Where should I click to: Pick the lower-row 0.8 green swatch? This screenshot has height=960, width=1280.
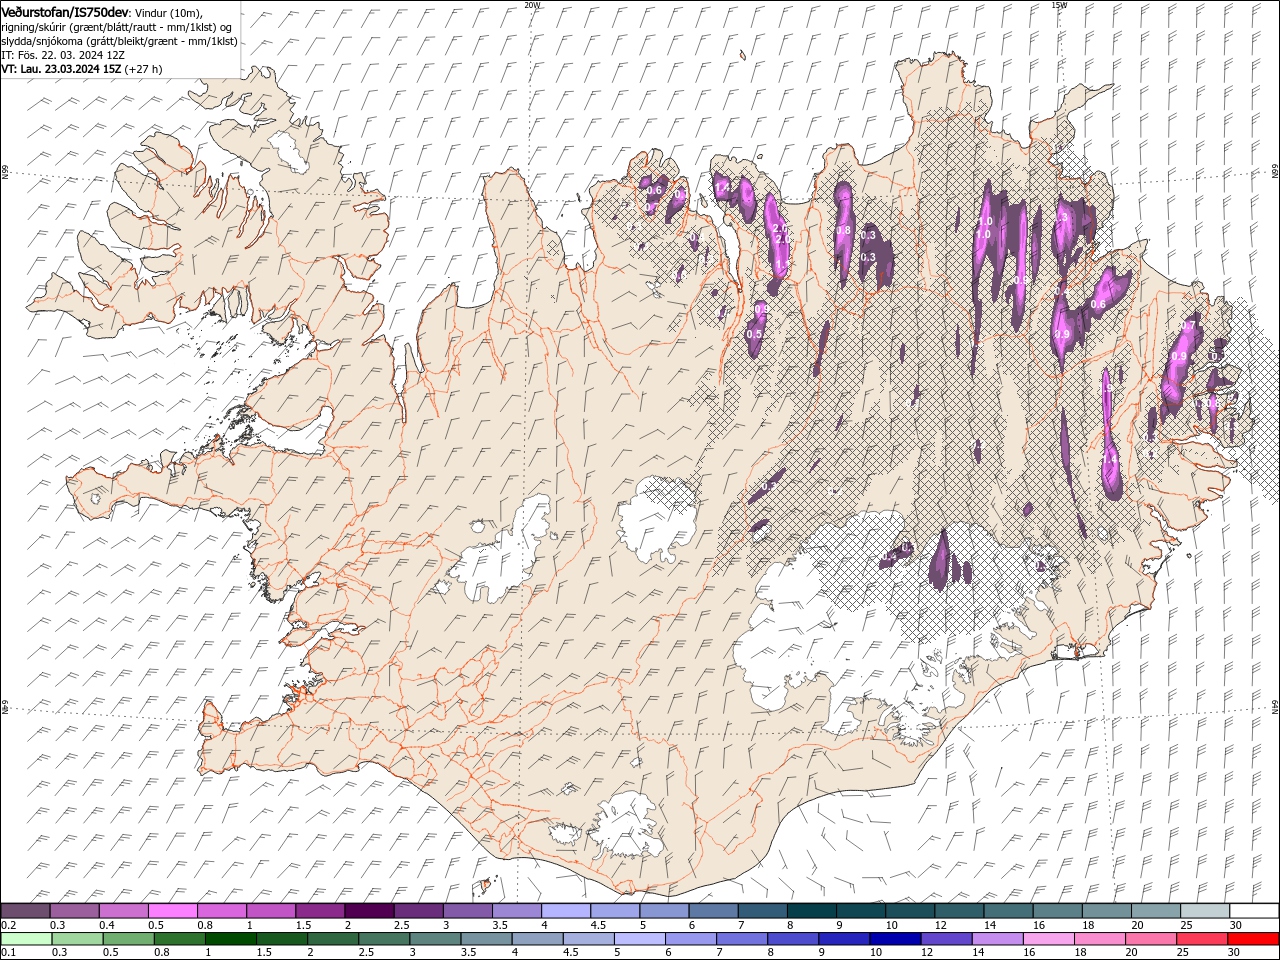pos(179,939)
